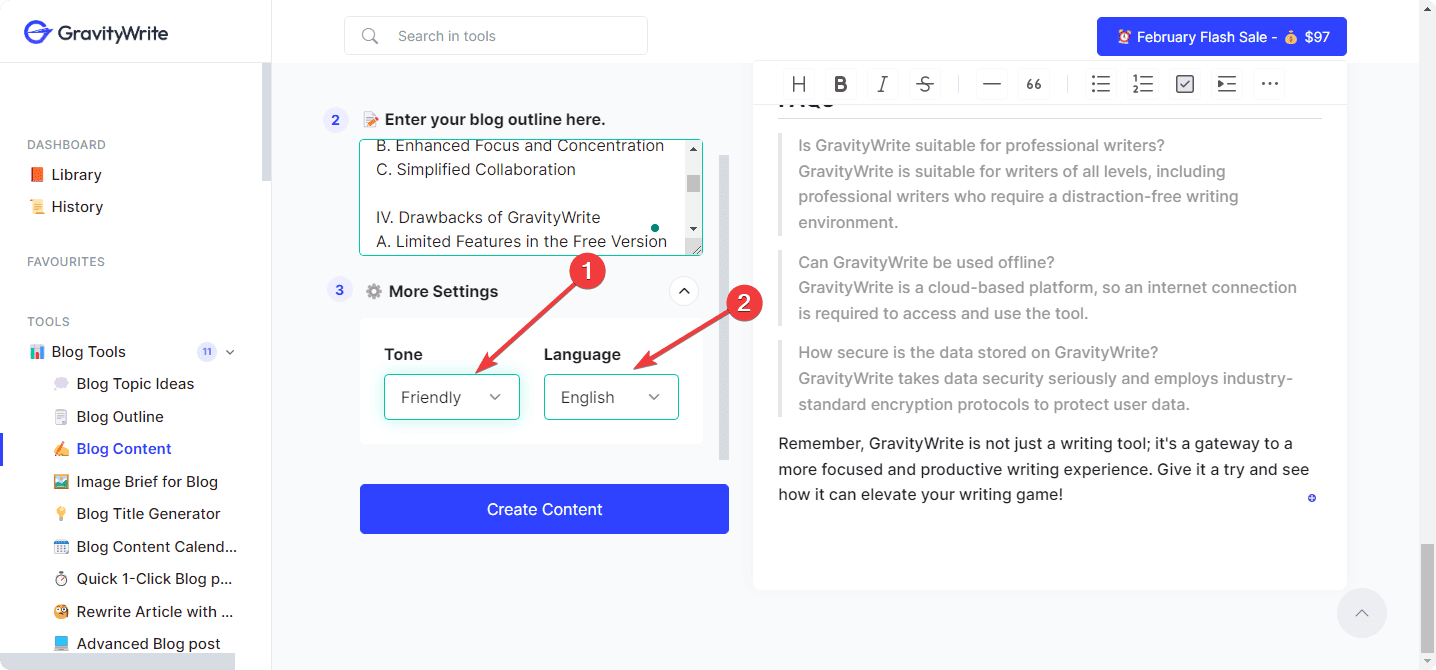
Task: Click the indent icon in toolbar
Action: click(x=1227, y=84)
